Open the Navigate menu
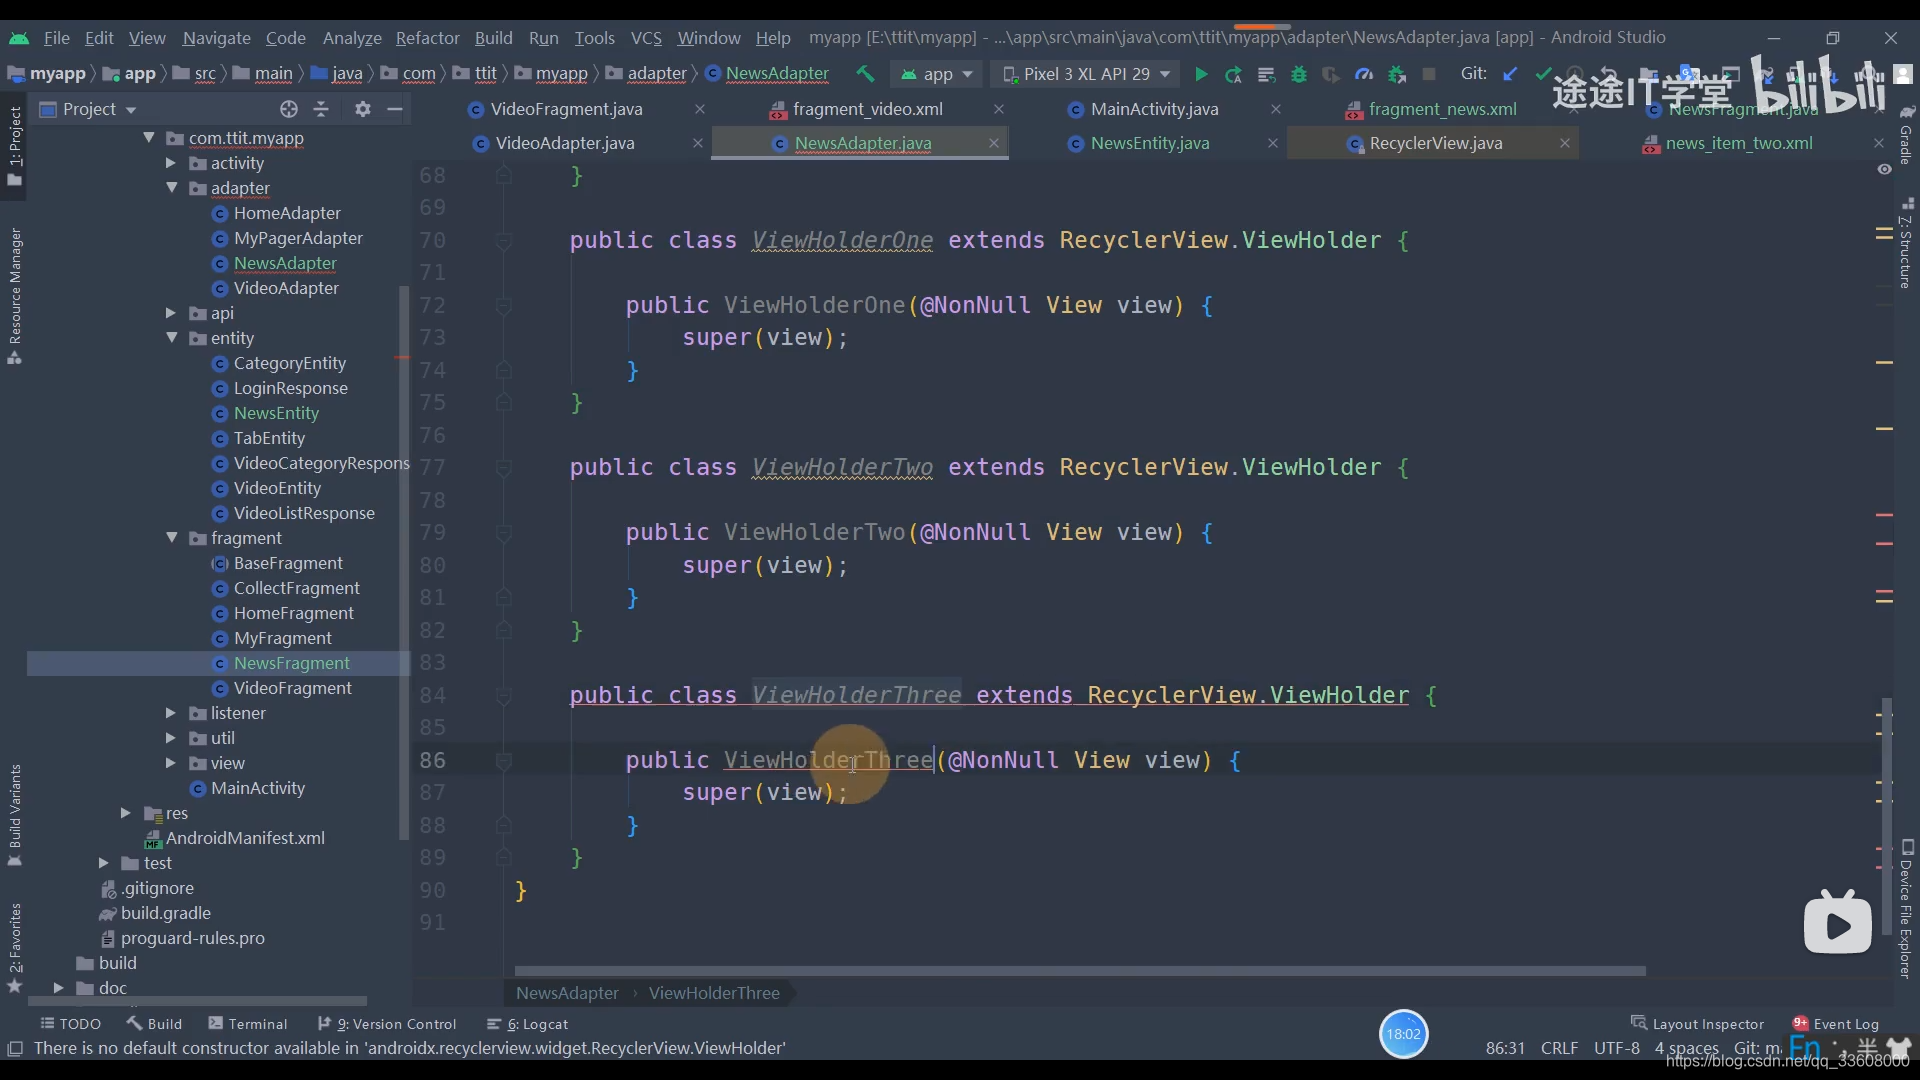1920x1080 pixels. tap(216, 38)
